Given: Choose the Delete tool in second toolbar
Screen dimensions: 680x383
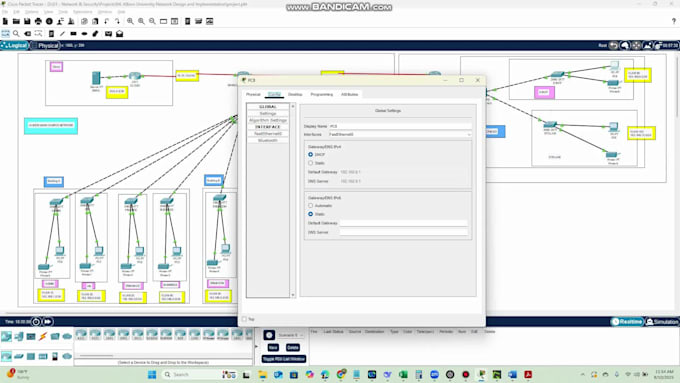Looking at the screenshot, I should [27, 33].
